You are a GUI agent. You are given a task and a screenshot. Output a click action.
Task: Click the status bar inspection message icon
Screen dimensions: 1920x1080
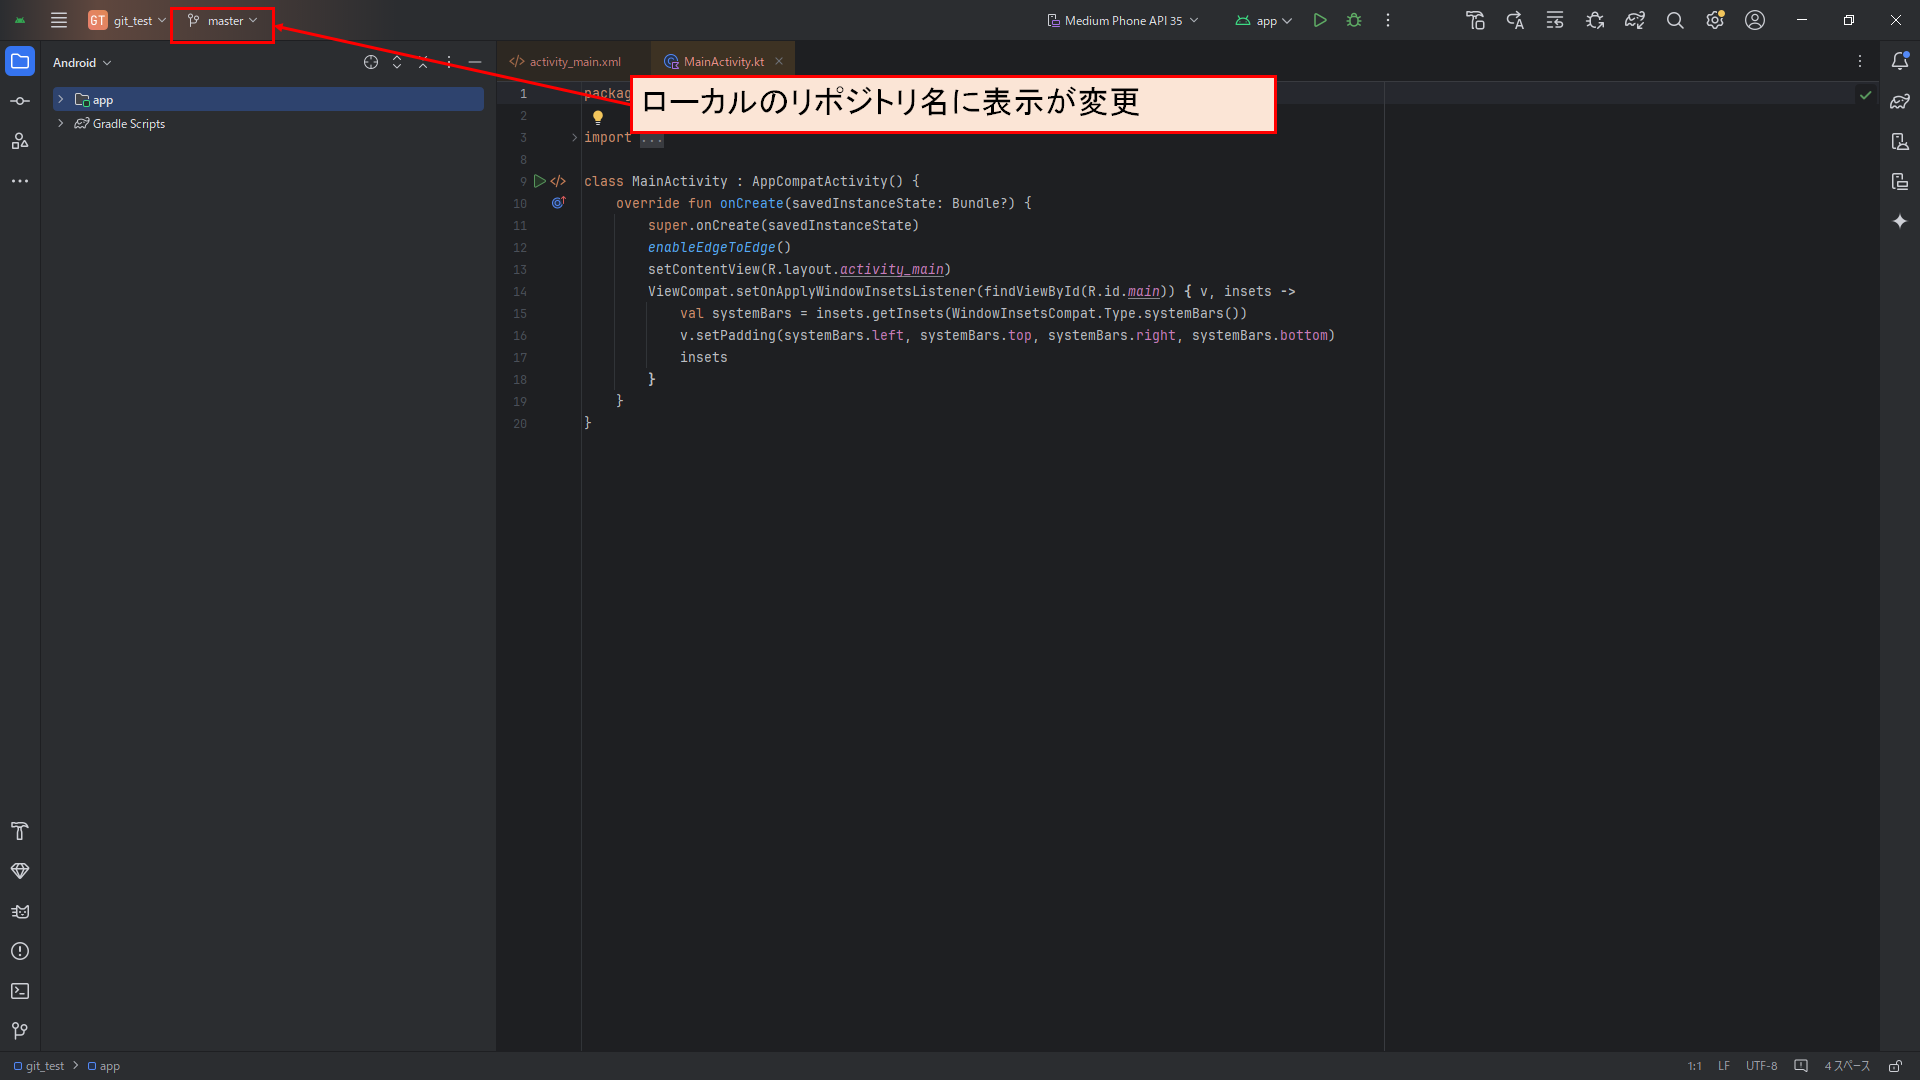[x=1801, y=1066]
